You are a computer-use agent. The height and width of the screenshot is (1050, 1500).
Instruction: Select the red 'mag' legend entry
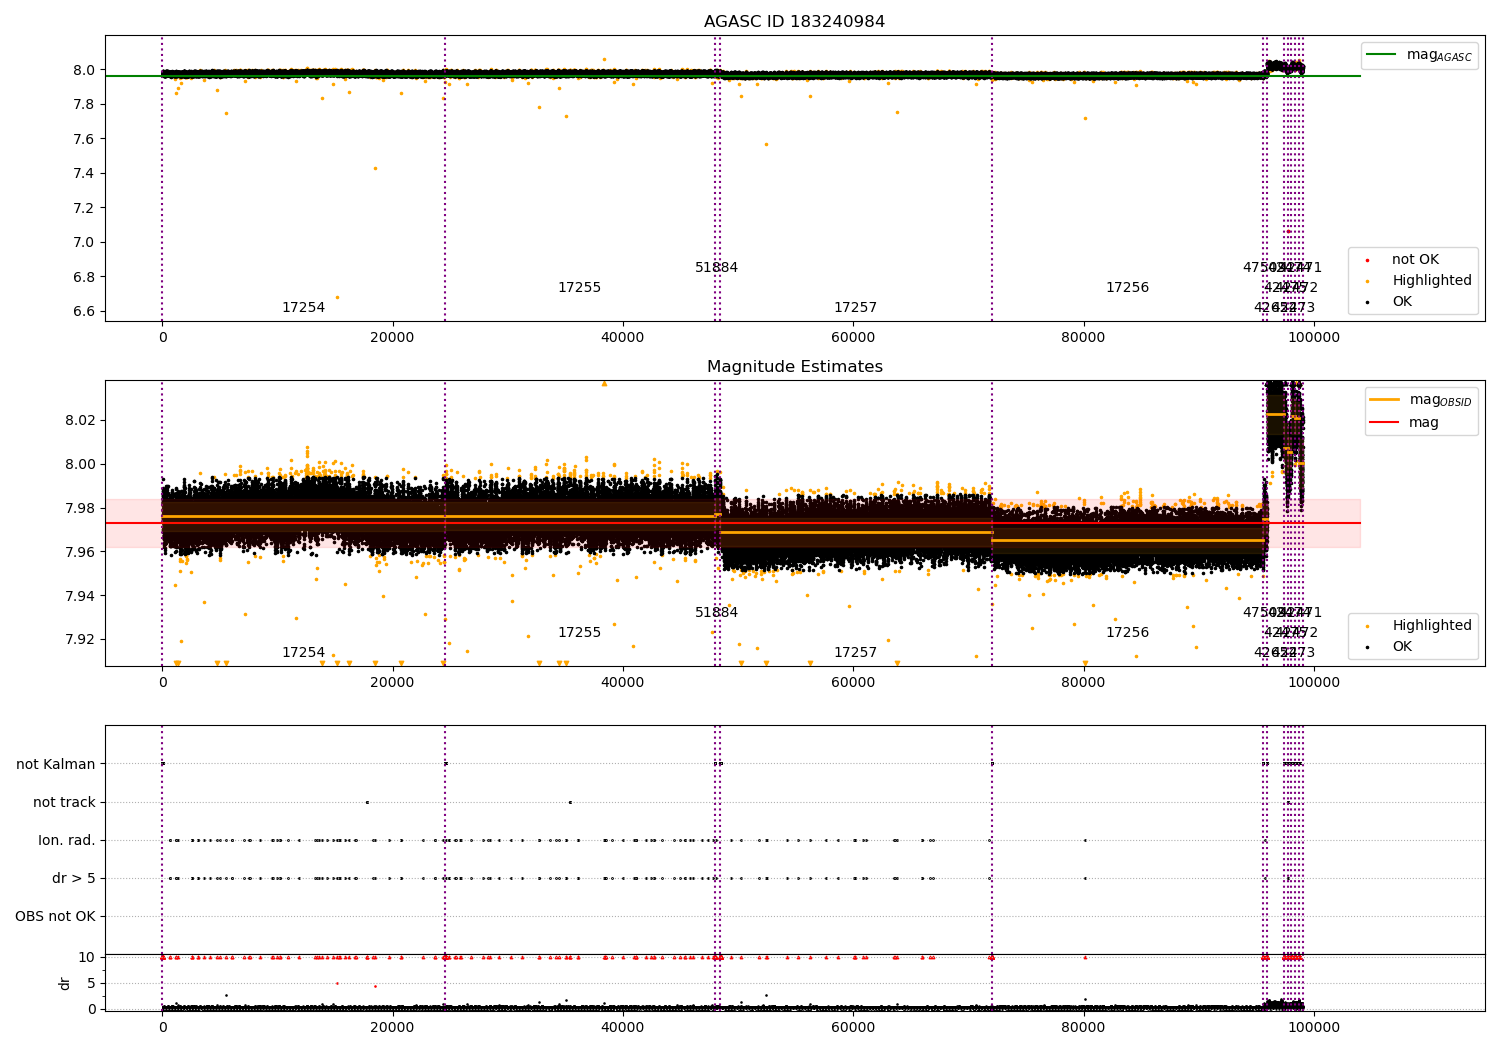coord(1405,423)
